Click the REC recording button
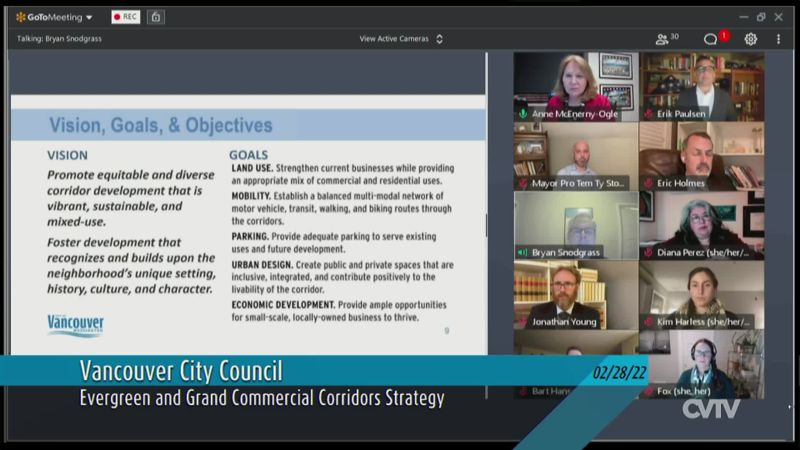Screen dimensions: 800x450 [126, 17]
